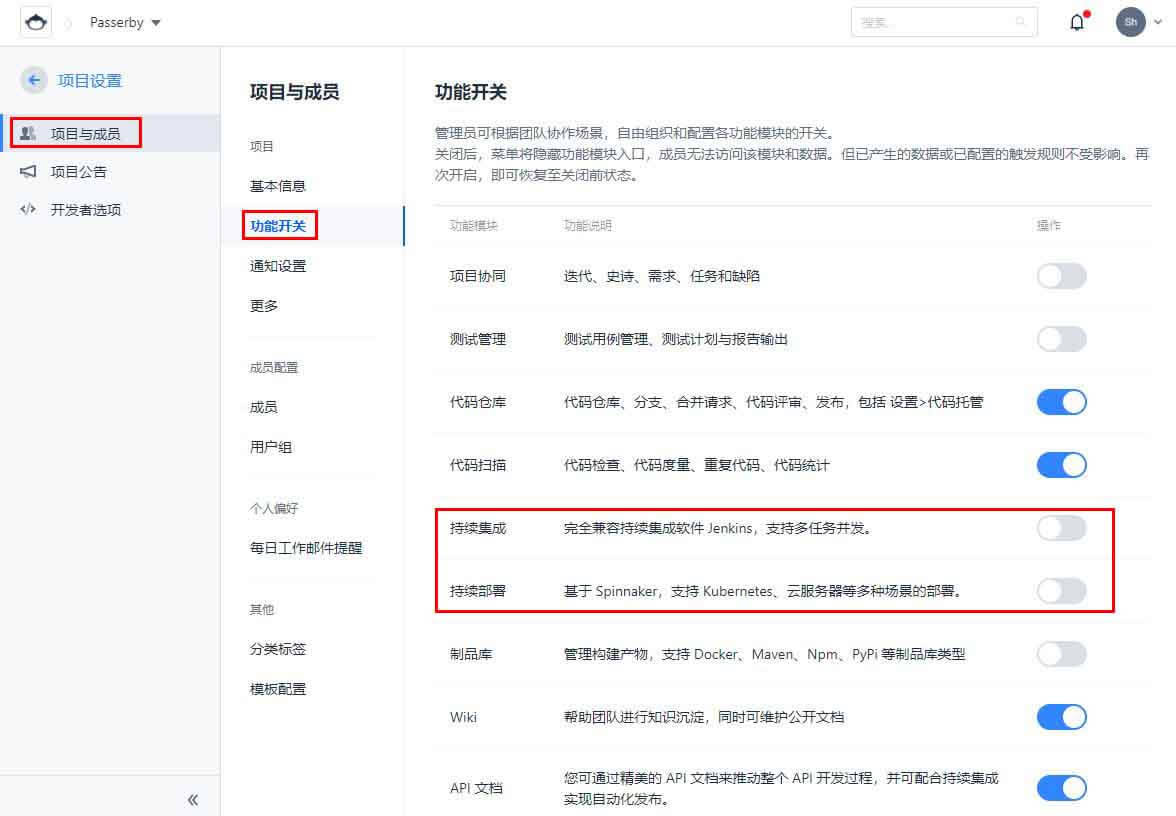Image resolution: width=1176 pixels, height=816 pixels.
Task: Click the 项目公告 megaphone icon
Action: point(28,172)
